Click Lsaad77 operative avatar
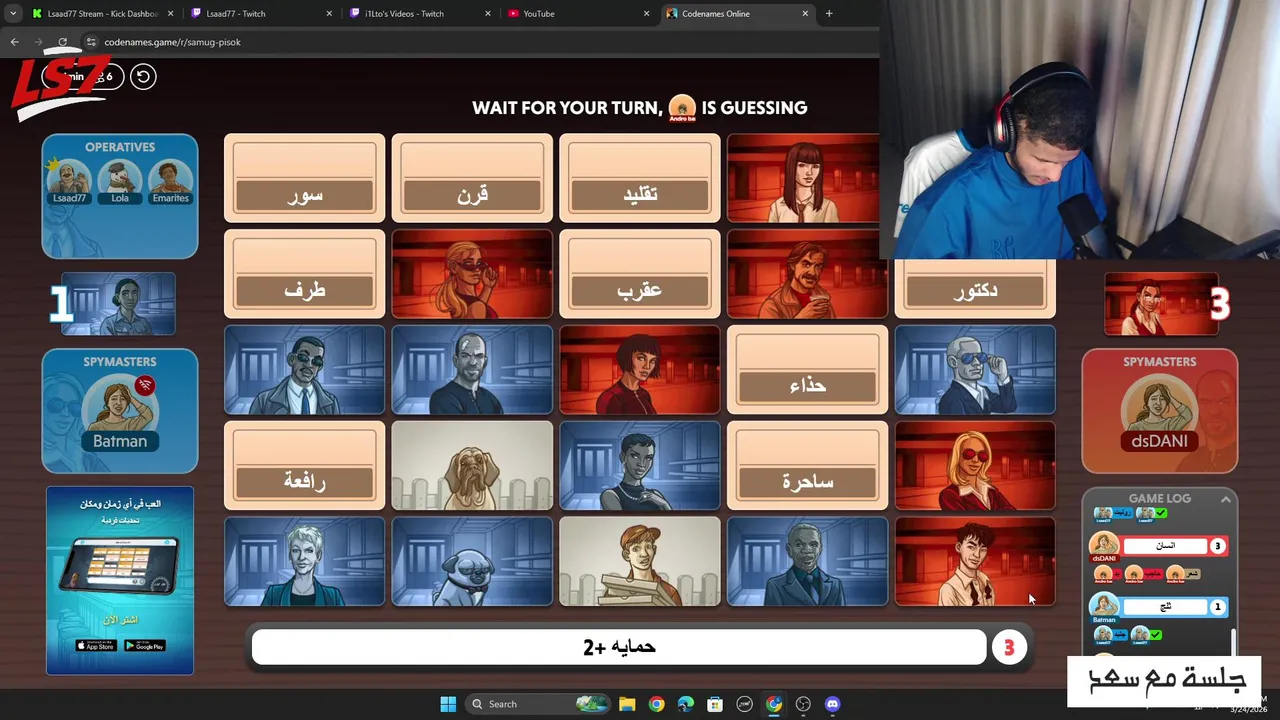This screenshot has width=1280, height=720. (69, 179)
